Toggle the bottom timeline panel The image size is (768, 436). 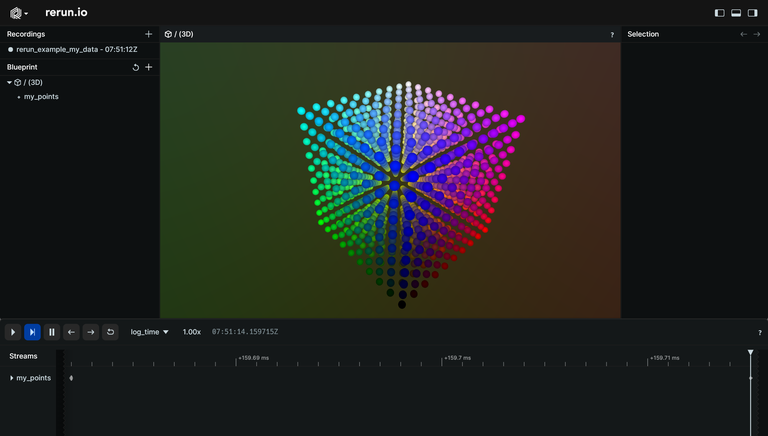tap(736, 13)
